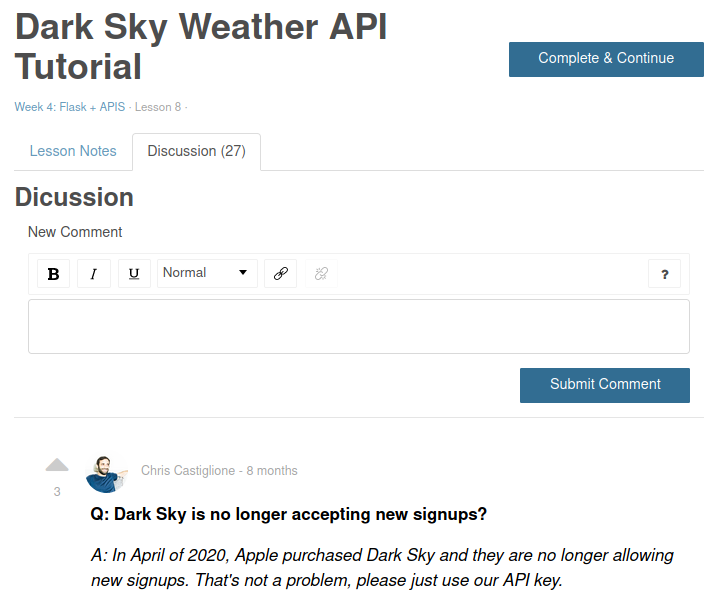Focus the new comment text area
The width and height of the screenshot is (717, 614).
359,326
